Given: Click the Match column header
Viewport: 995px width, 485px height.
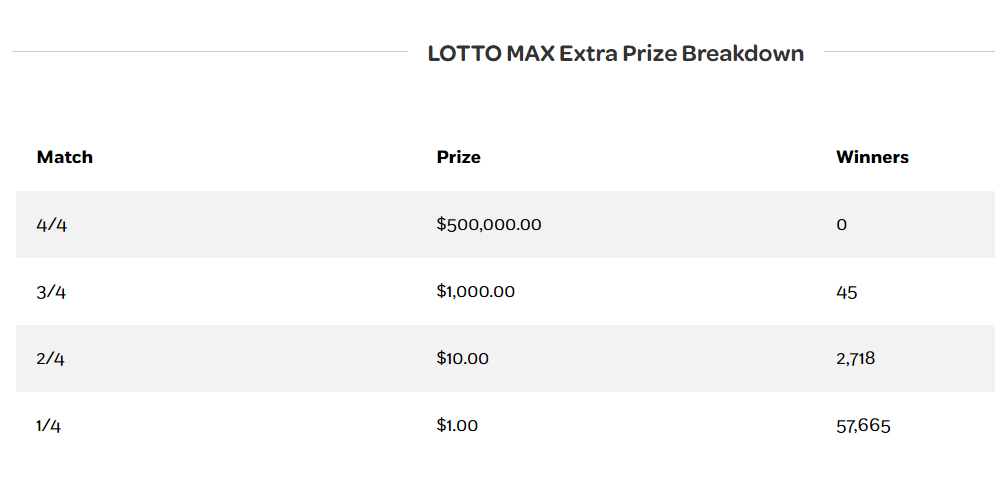Looking at the screenshot, I should pyautogui.click(x=65, y=157).
